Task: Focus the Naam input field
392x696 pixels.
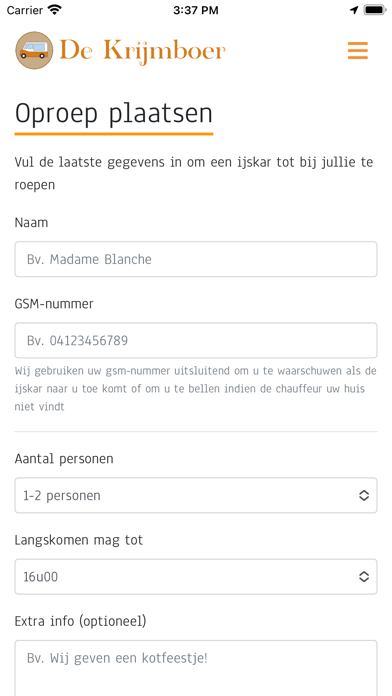Action: 196,259
